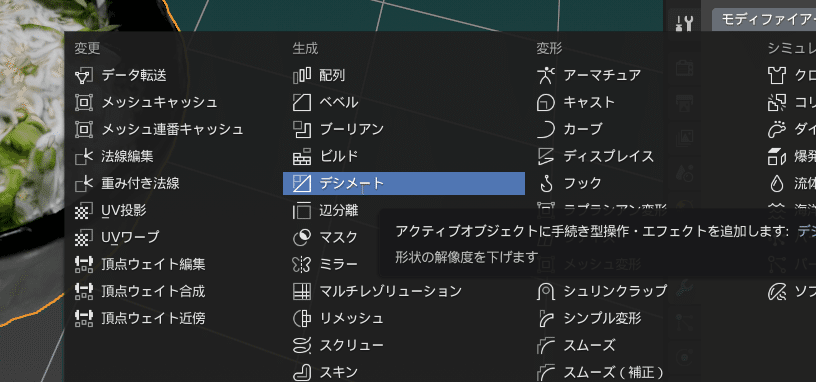Choose マルチレゾリューション from the generate column
This screenshot has height=382, width=816.
pyautogui.click(x=390, y=291)
